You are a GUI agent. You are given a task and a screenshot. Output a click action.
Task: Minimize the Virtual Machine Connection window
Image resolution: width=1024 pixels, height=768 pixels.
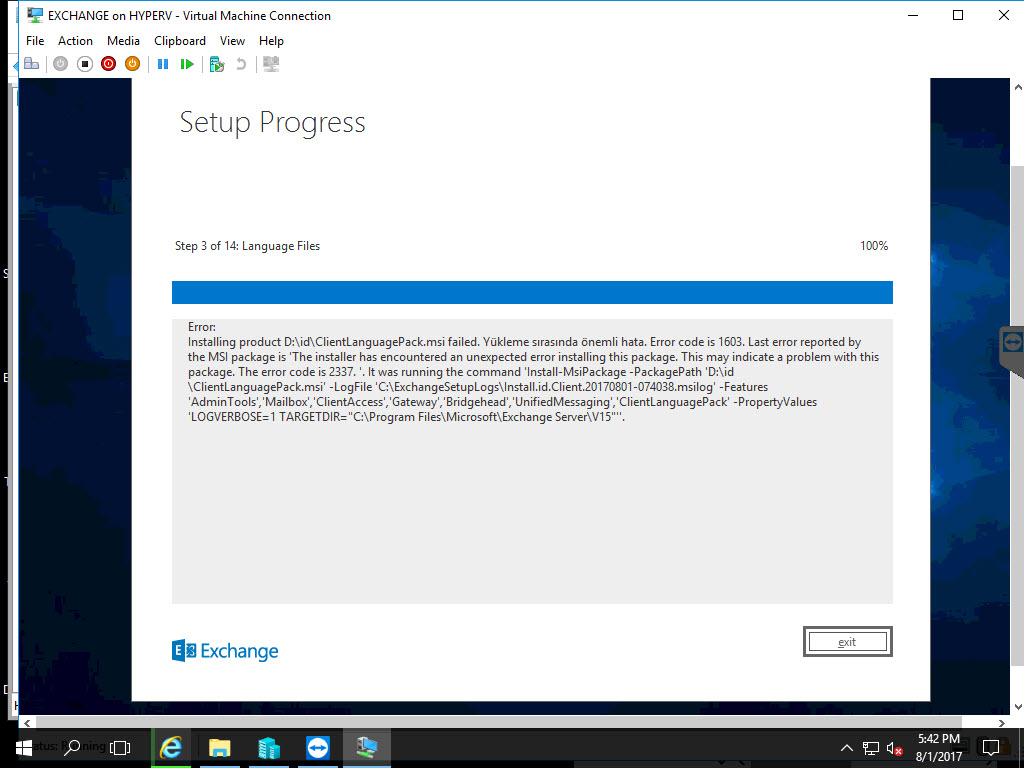pos(913,15)
